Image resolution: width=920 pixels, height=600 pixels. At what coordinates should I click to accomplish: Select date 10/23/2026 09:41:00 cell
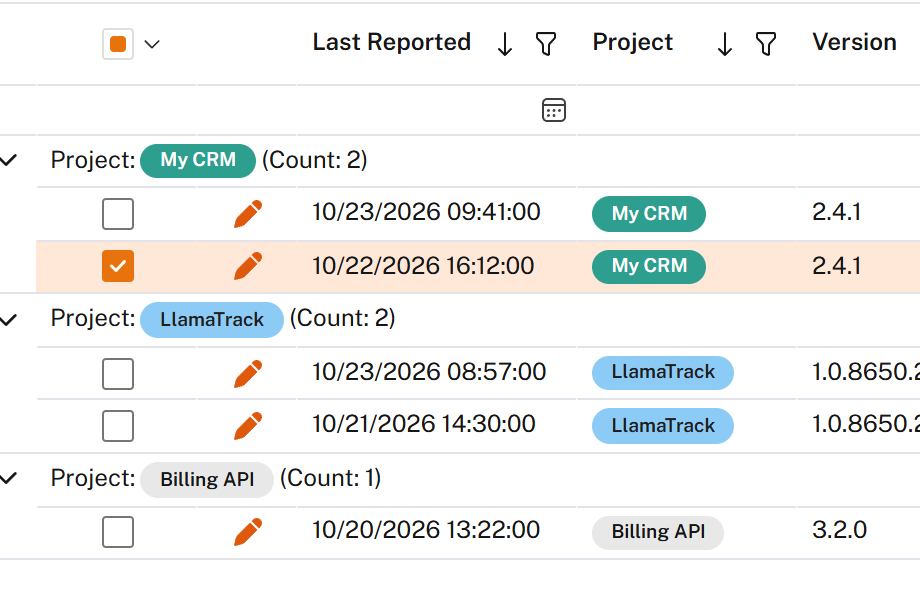426,212
